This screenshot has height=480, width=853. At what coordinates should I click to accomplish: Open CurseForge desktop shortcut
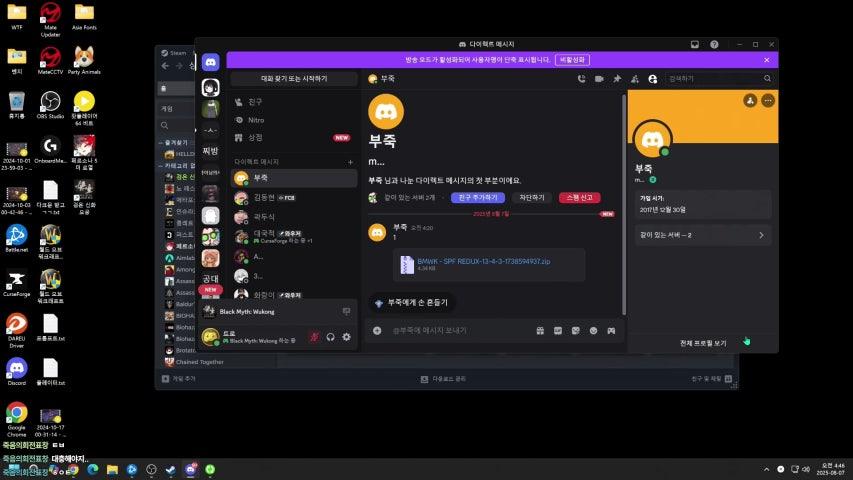point(16,283)
